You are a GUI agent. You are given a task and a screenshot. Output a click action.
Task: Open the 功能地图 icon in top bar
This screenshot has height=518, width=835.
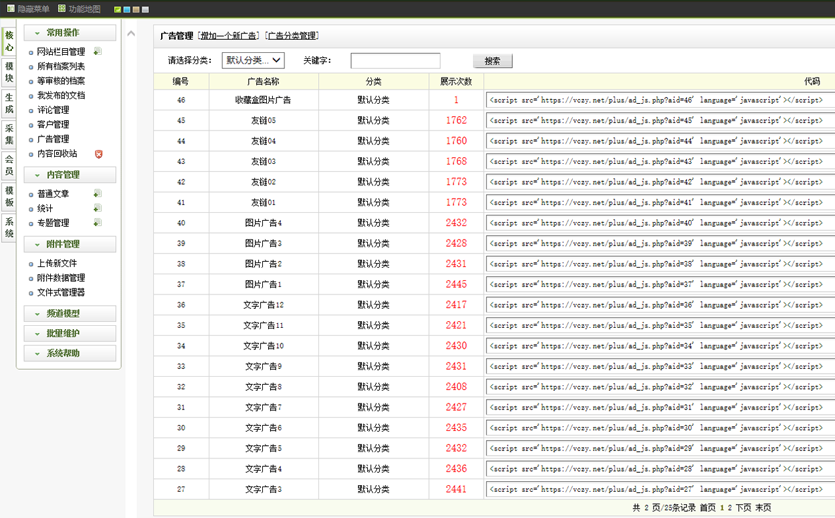click(62, 9)
